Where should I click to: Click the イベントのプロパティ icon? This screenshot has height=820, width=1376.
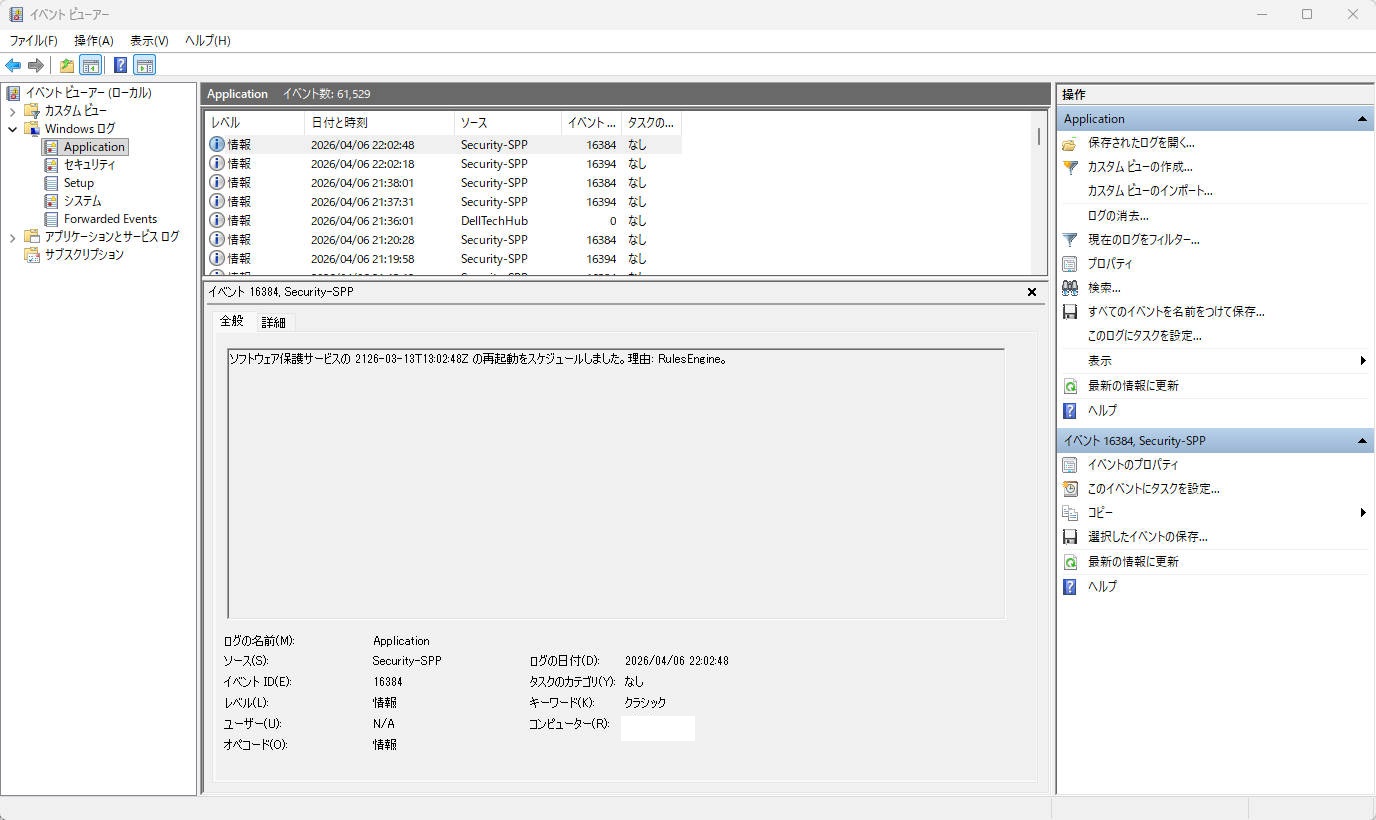(1070, 465)
